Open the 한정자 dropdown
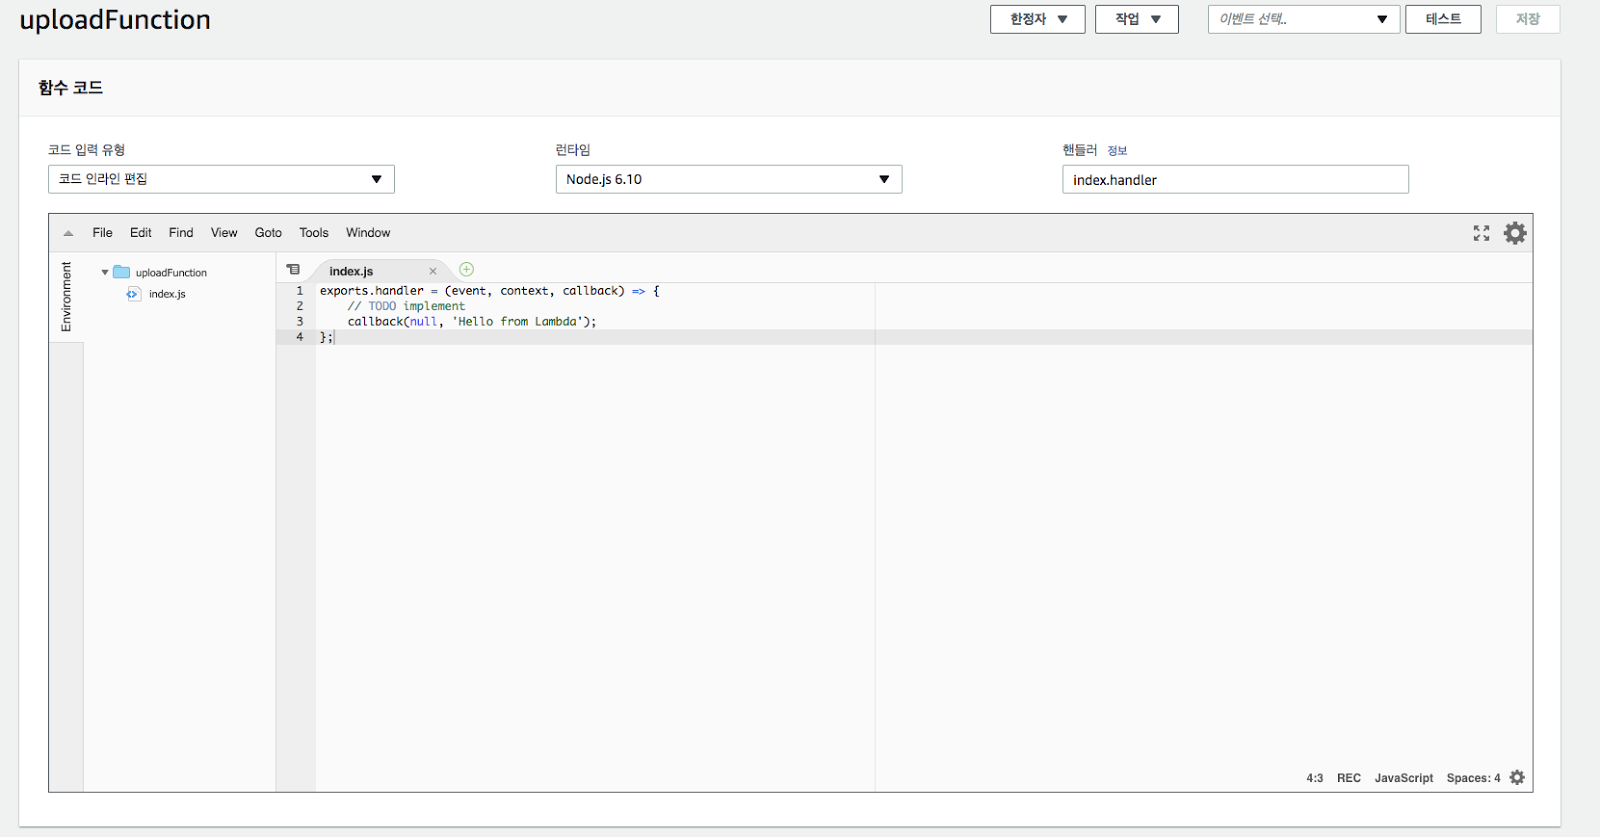The height and width of the screenshot is (837, 1600). point(1037,19)
